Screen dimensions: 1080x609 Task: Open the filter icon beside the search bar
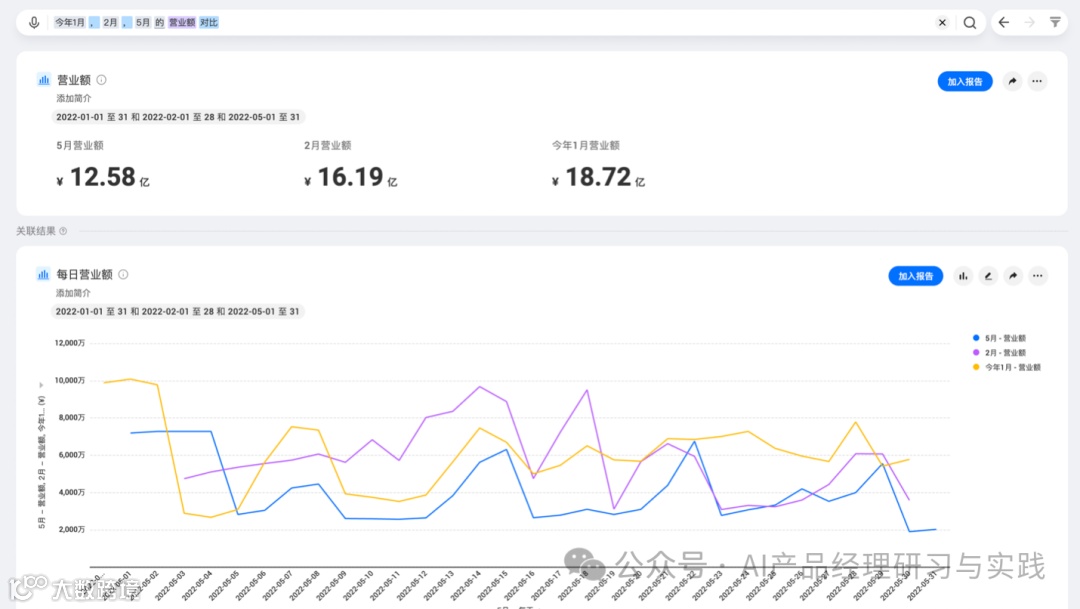[x=1055, y=23]
